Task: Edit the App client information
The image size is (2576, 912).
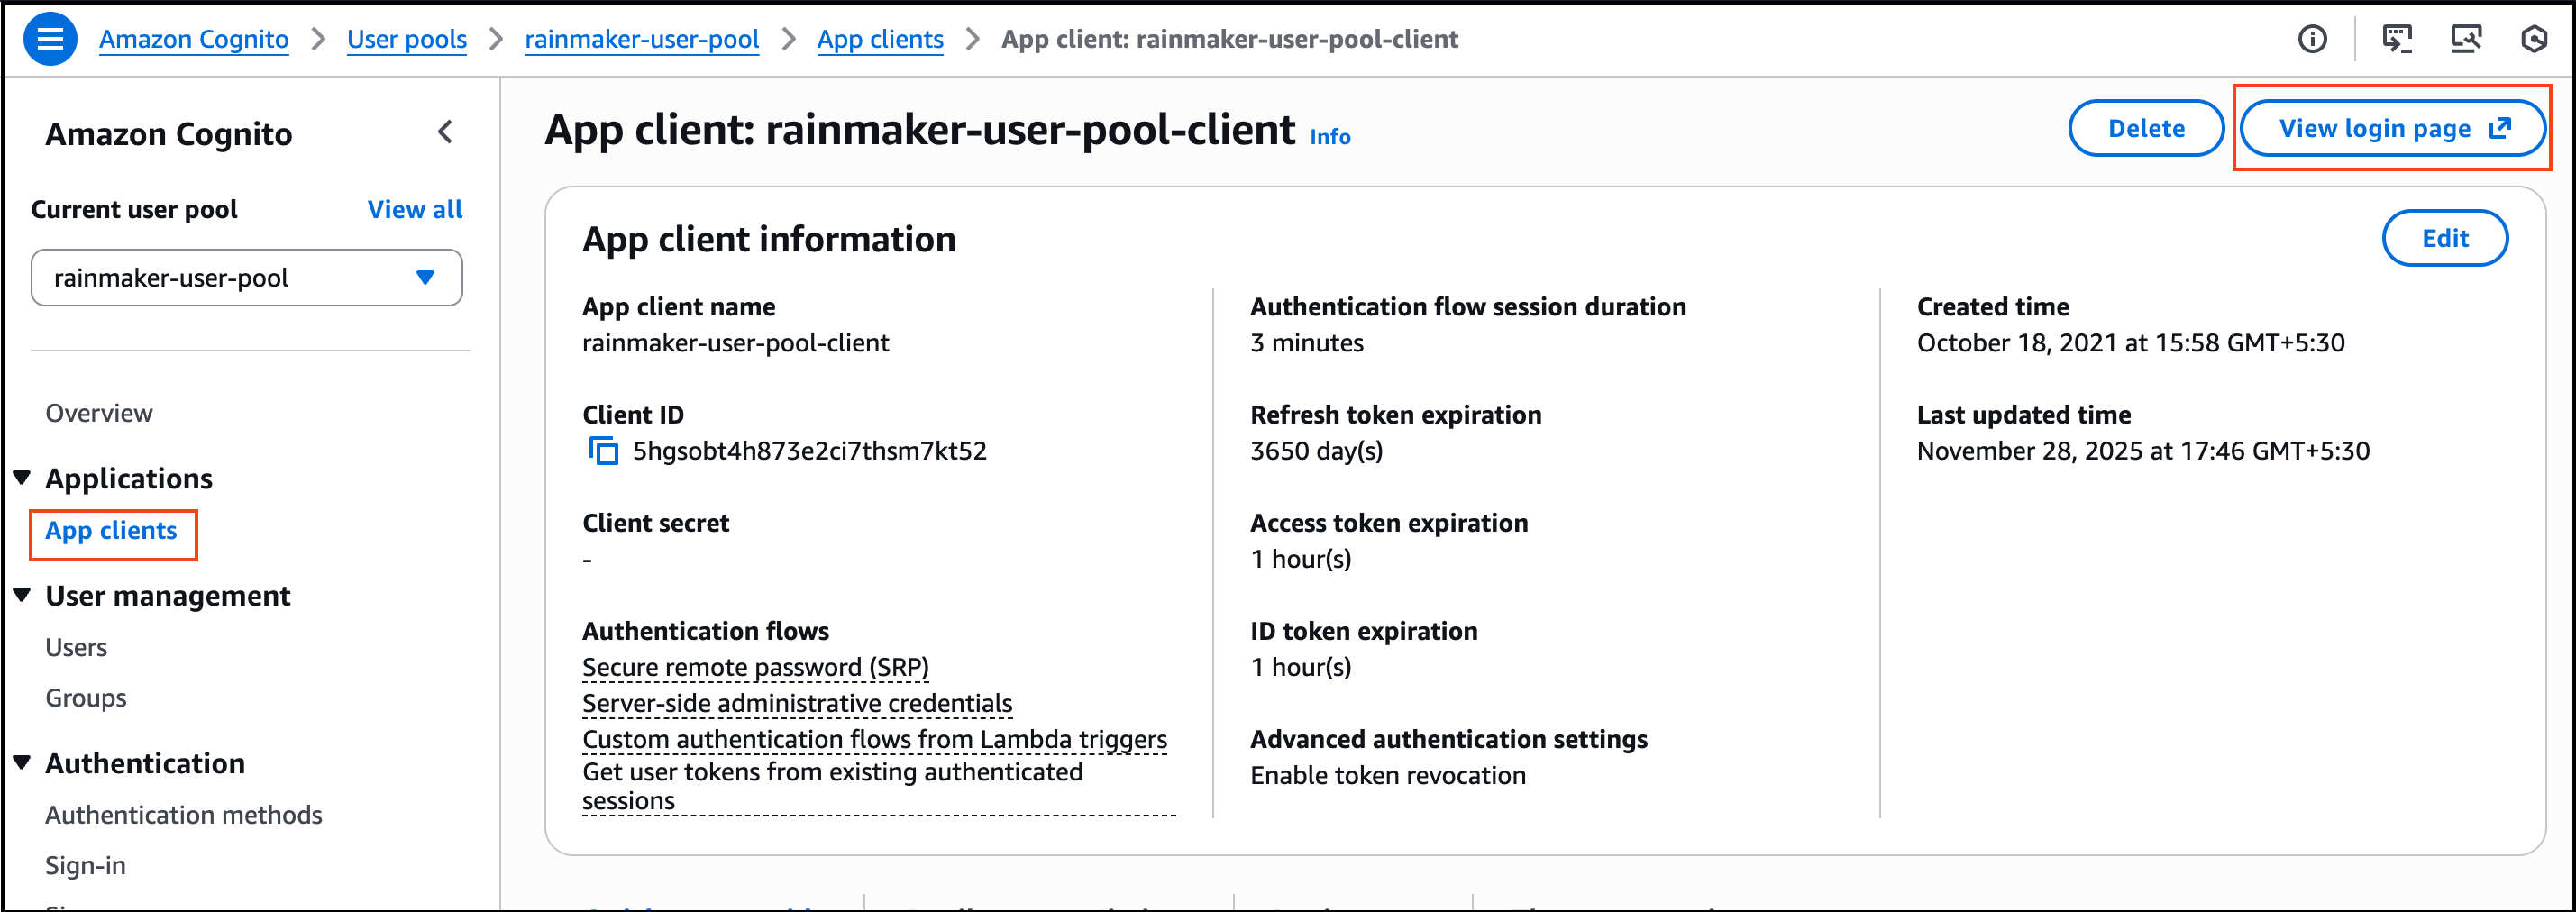Action: (x=2444, y=238)
